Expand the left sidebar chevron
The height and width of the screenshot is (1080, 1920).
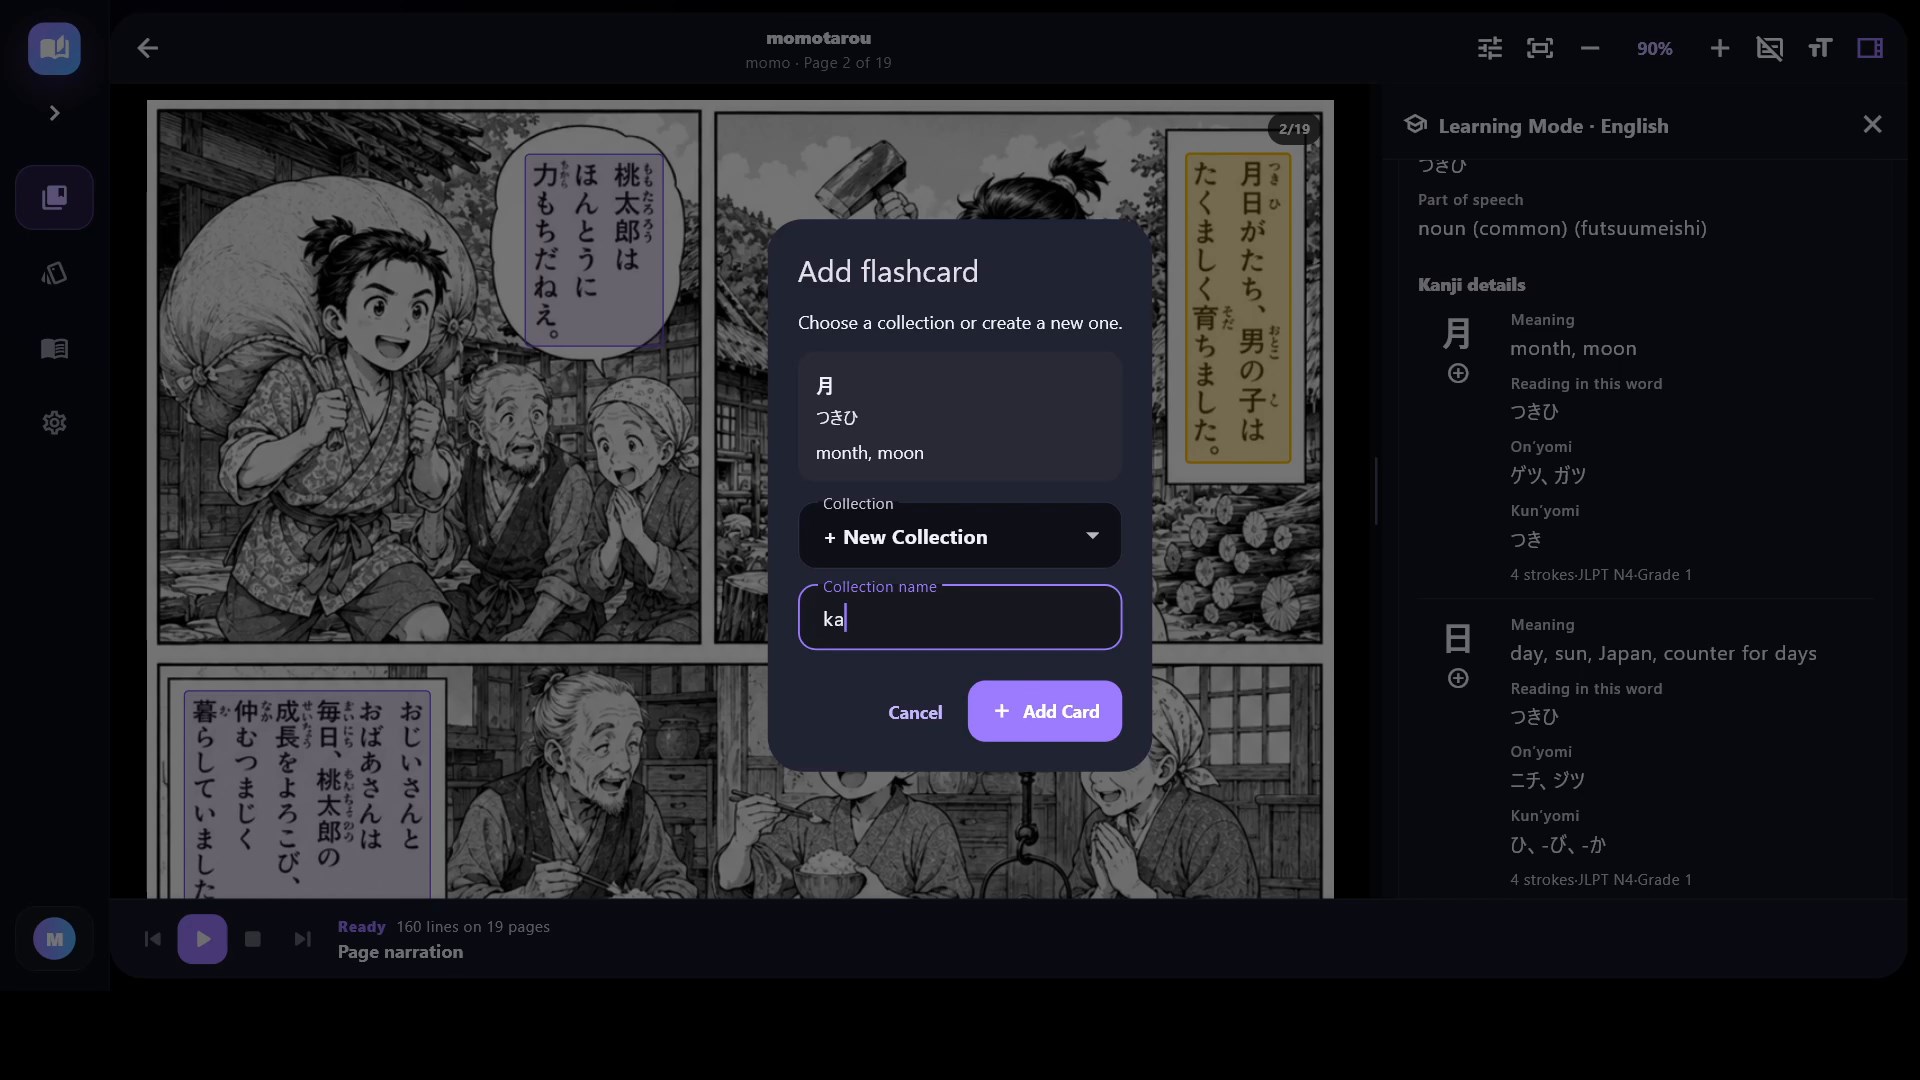(x=55, y=113)
